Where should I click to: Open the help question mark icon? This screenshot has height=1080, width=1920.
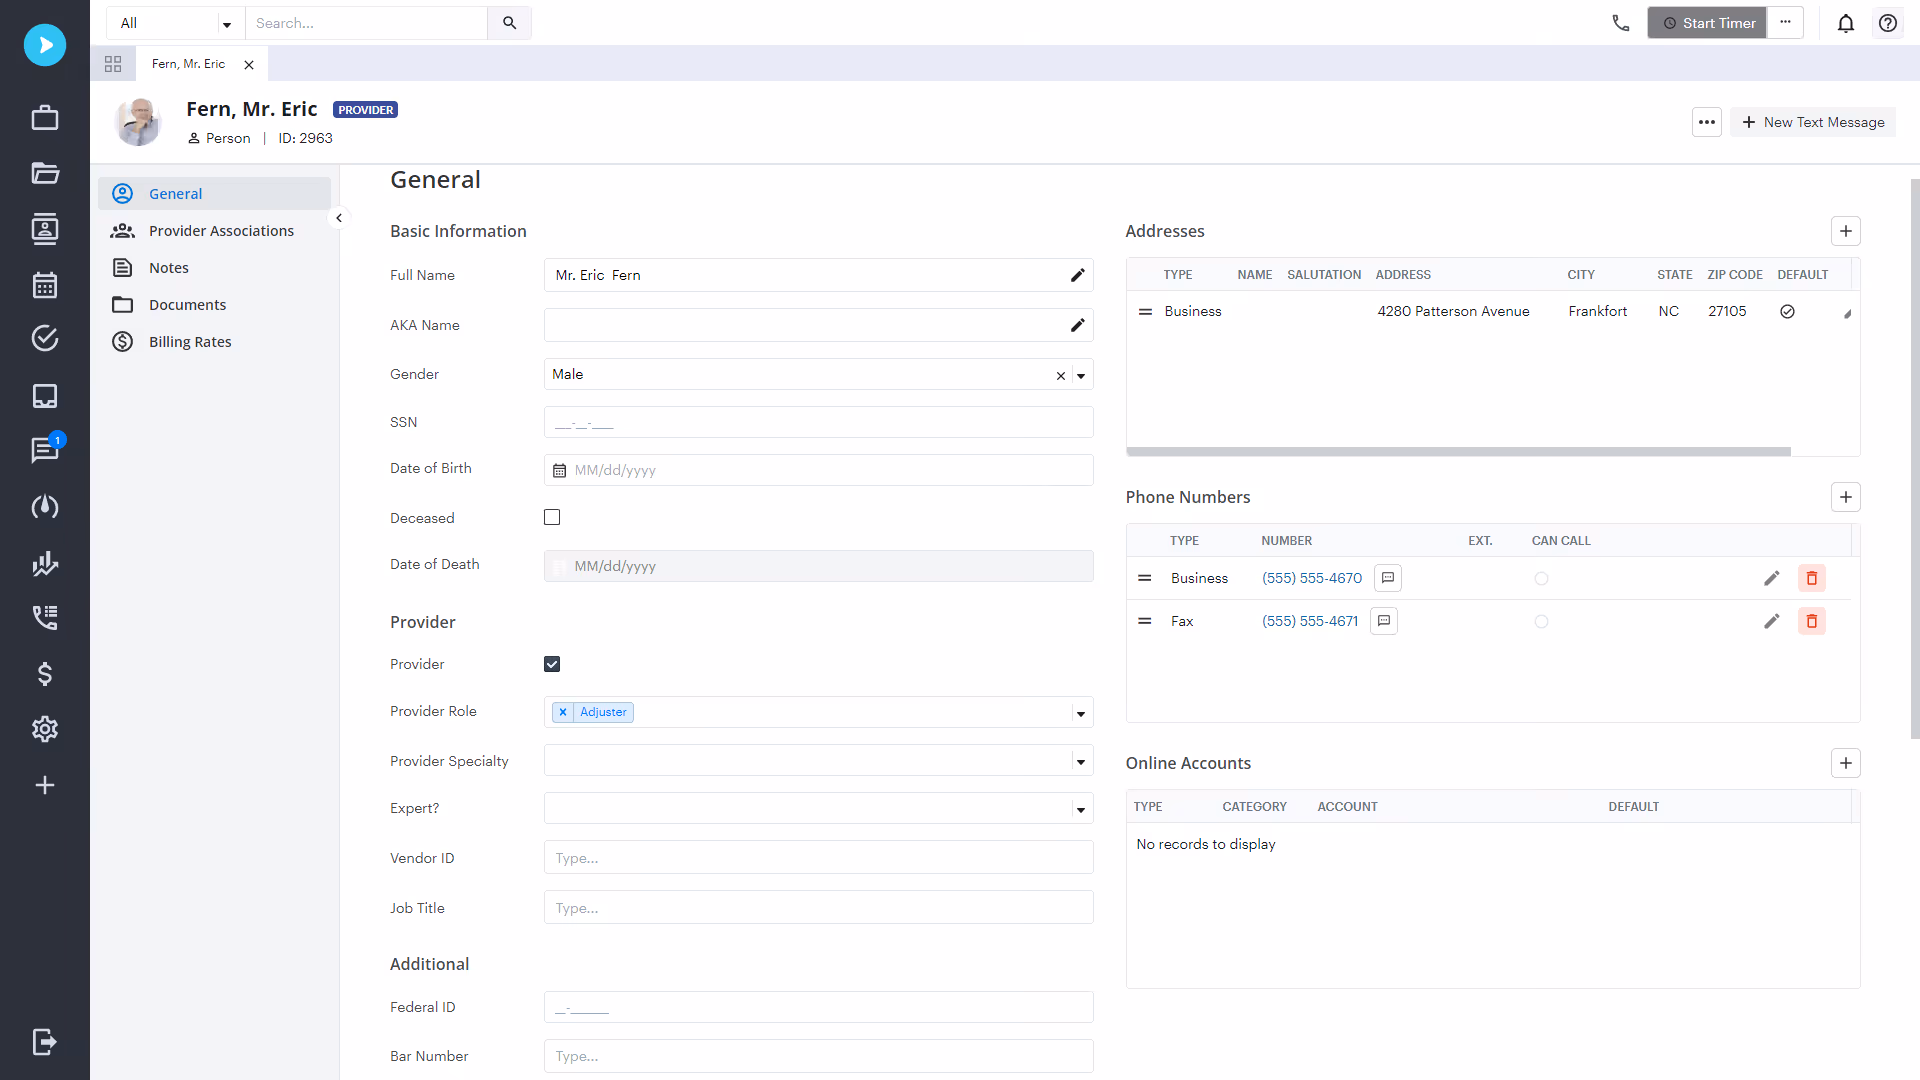click(x=1888, y=23)
